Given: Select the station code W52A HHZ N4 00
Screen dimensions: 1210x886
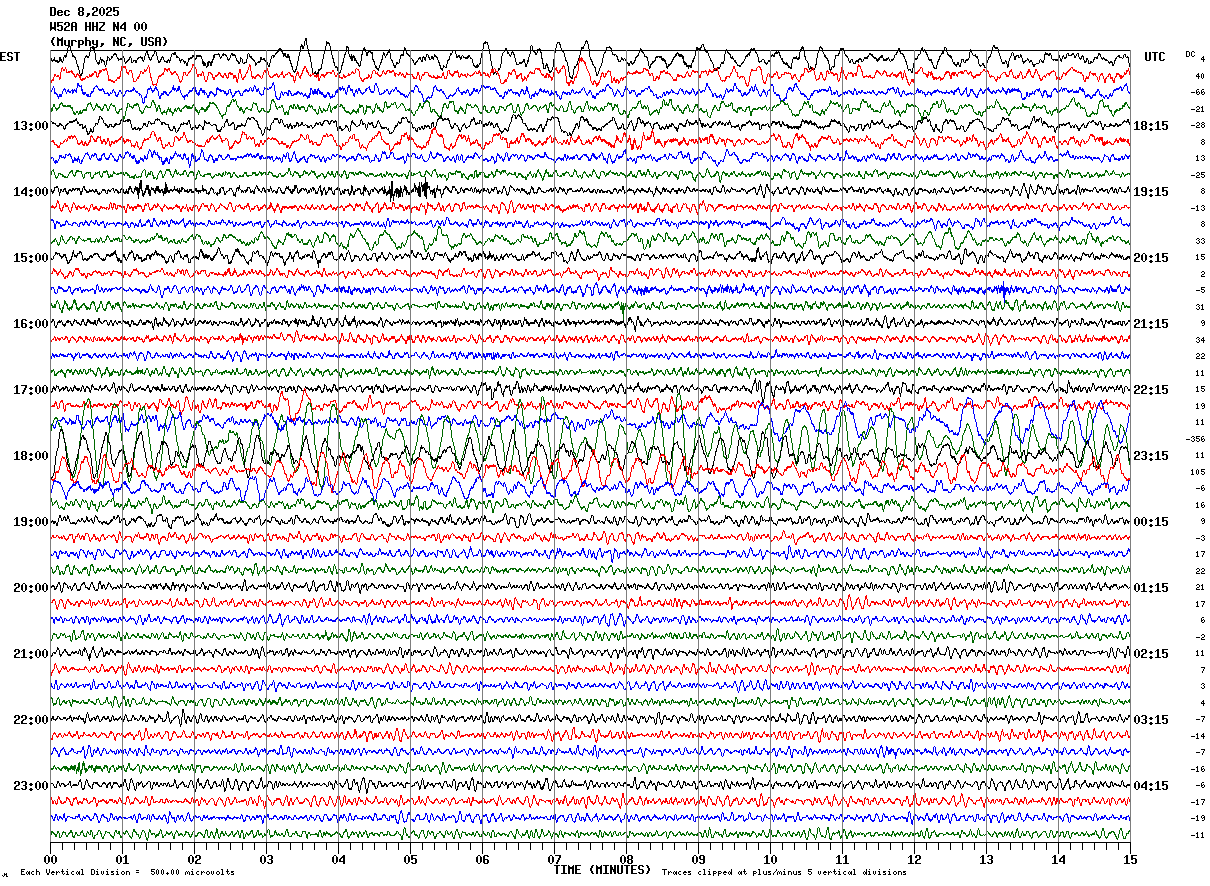Looking at the screenshot, I should [98, 27].
